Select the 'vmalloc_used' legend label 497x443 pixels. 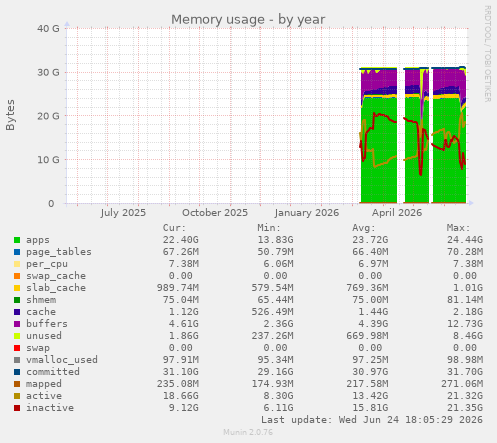click(62, 360)
